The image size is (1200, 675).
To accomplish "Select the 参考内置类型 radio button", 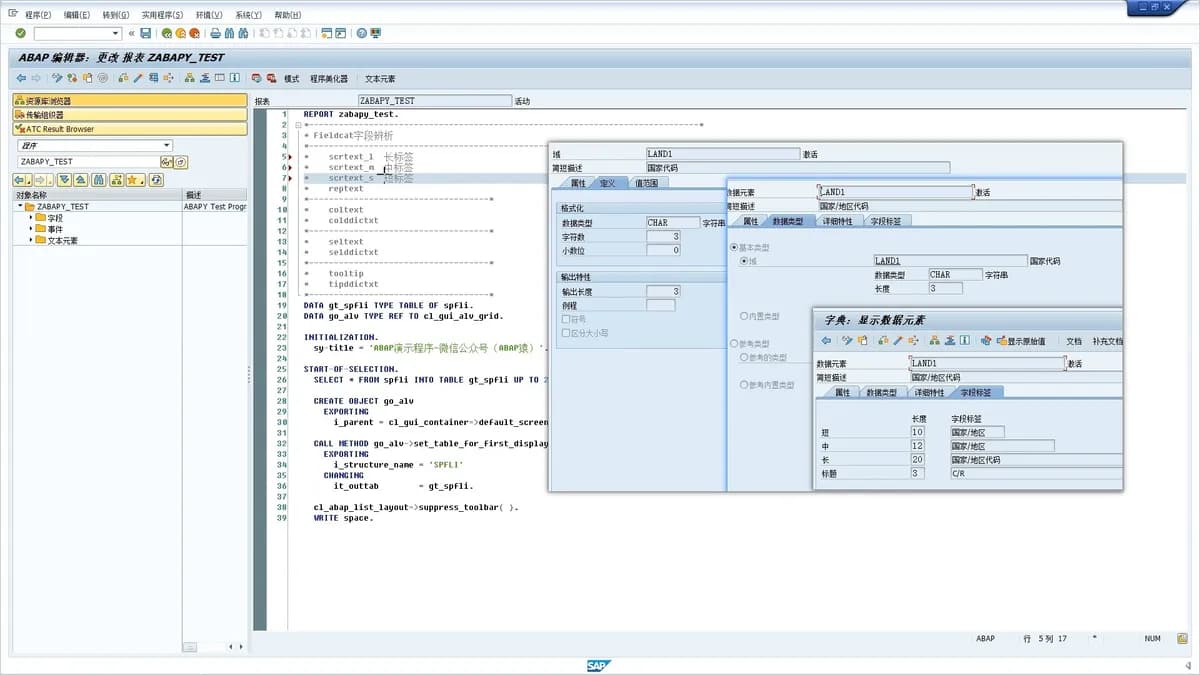I will pos(744,384).
